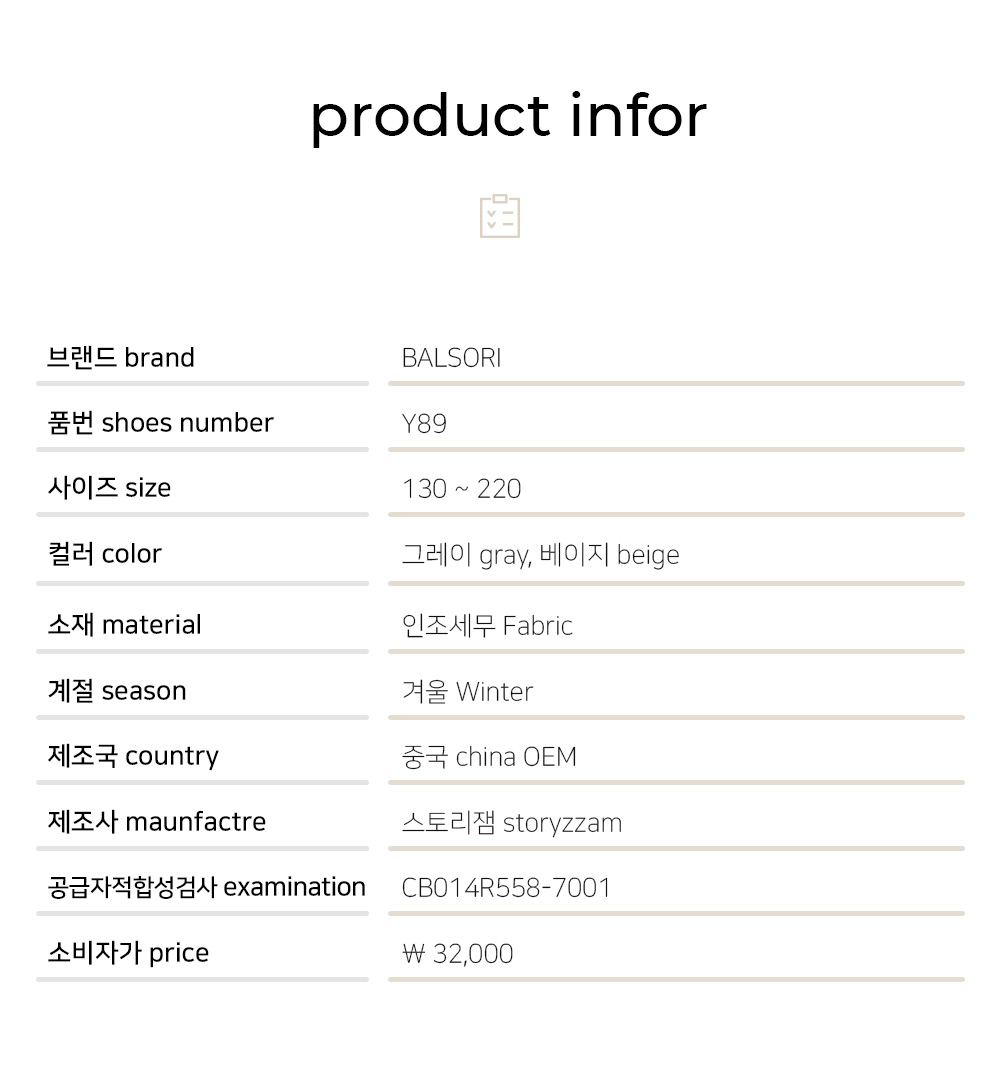Click the ₩ 32,000 price value
1000x1080 pixels.
[x=457, y=954]
